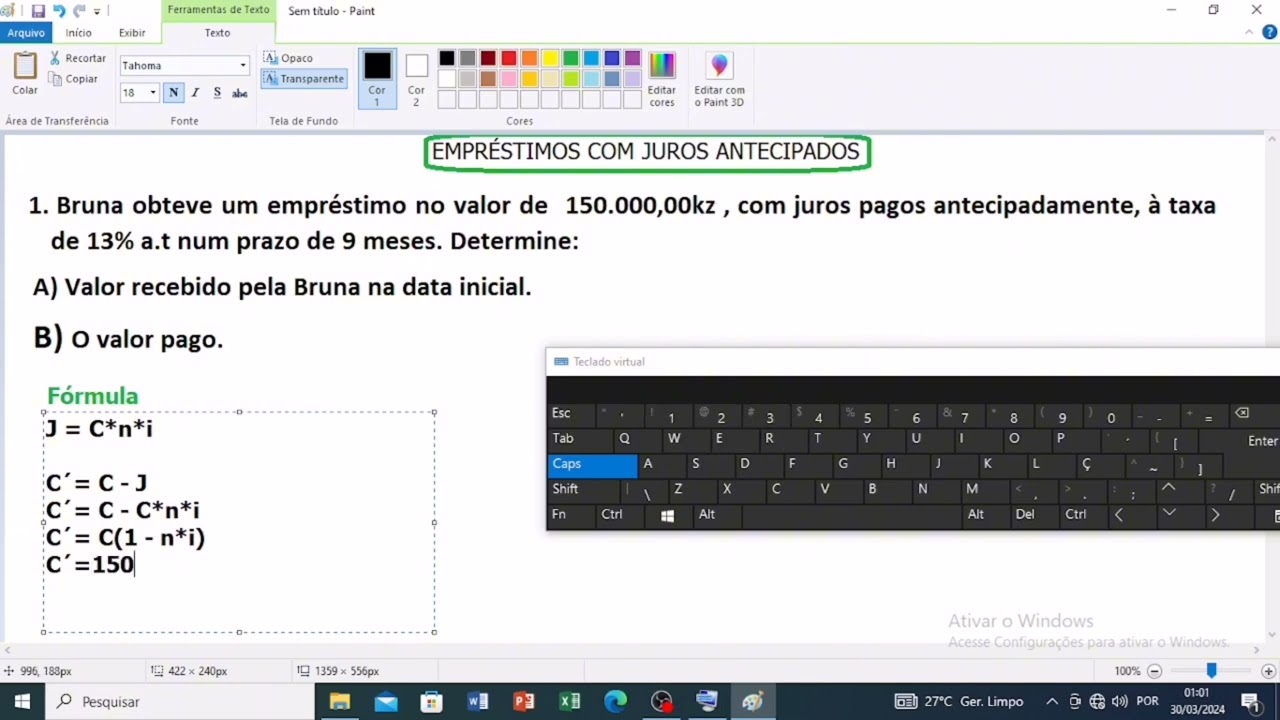Tap the up arrow key on virtual keyboard

pos(1168,489)
